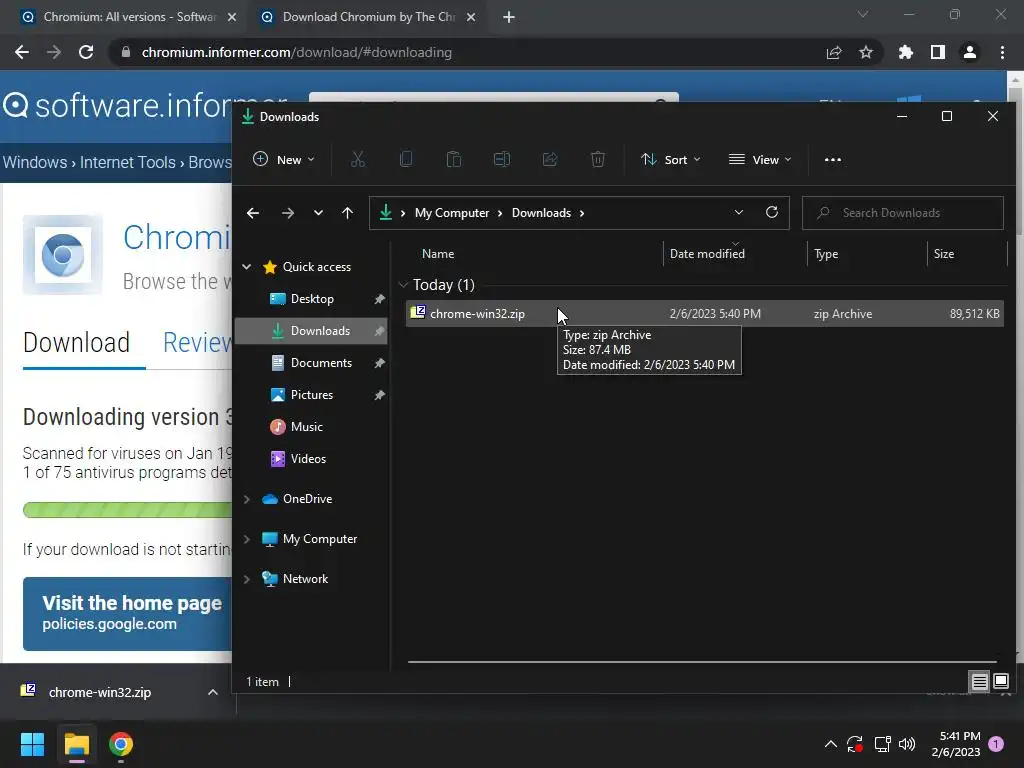Expand My Computer tree node

click(247, 539)
